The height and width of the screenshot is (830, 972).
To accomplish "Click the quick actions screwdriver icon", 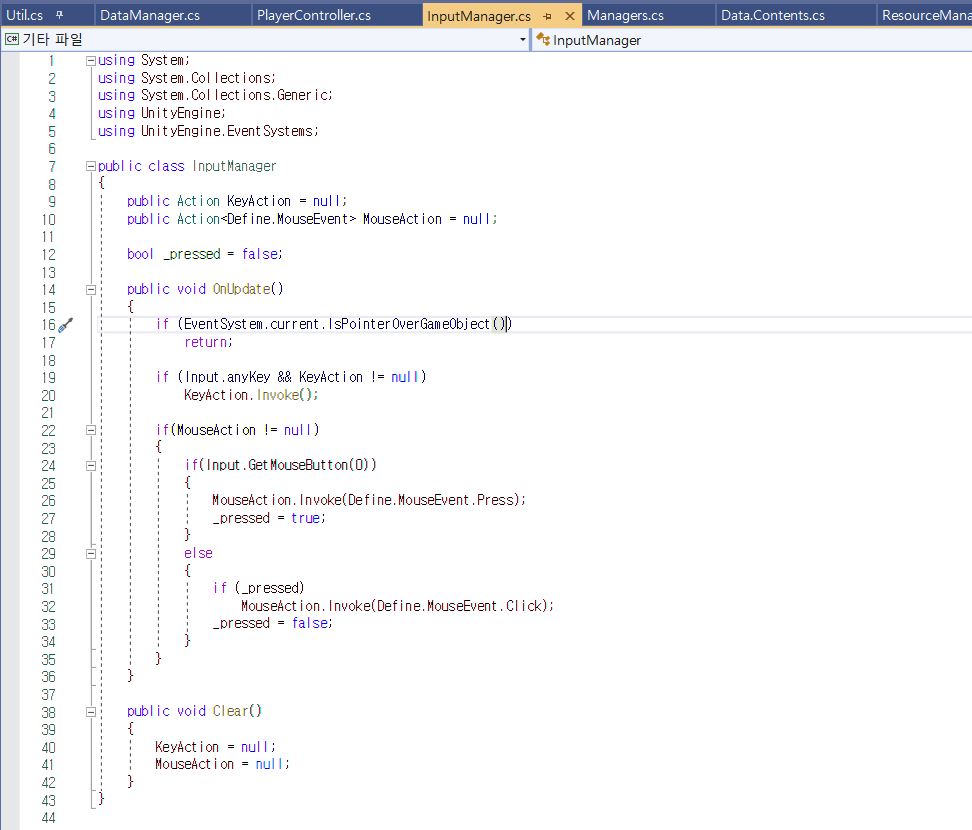I will [x=65, y=325].
